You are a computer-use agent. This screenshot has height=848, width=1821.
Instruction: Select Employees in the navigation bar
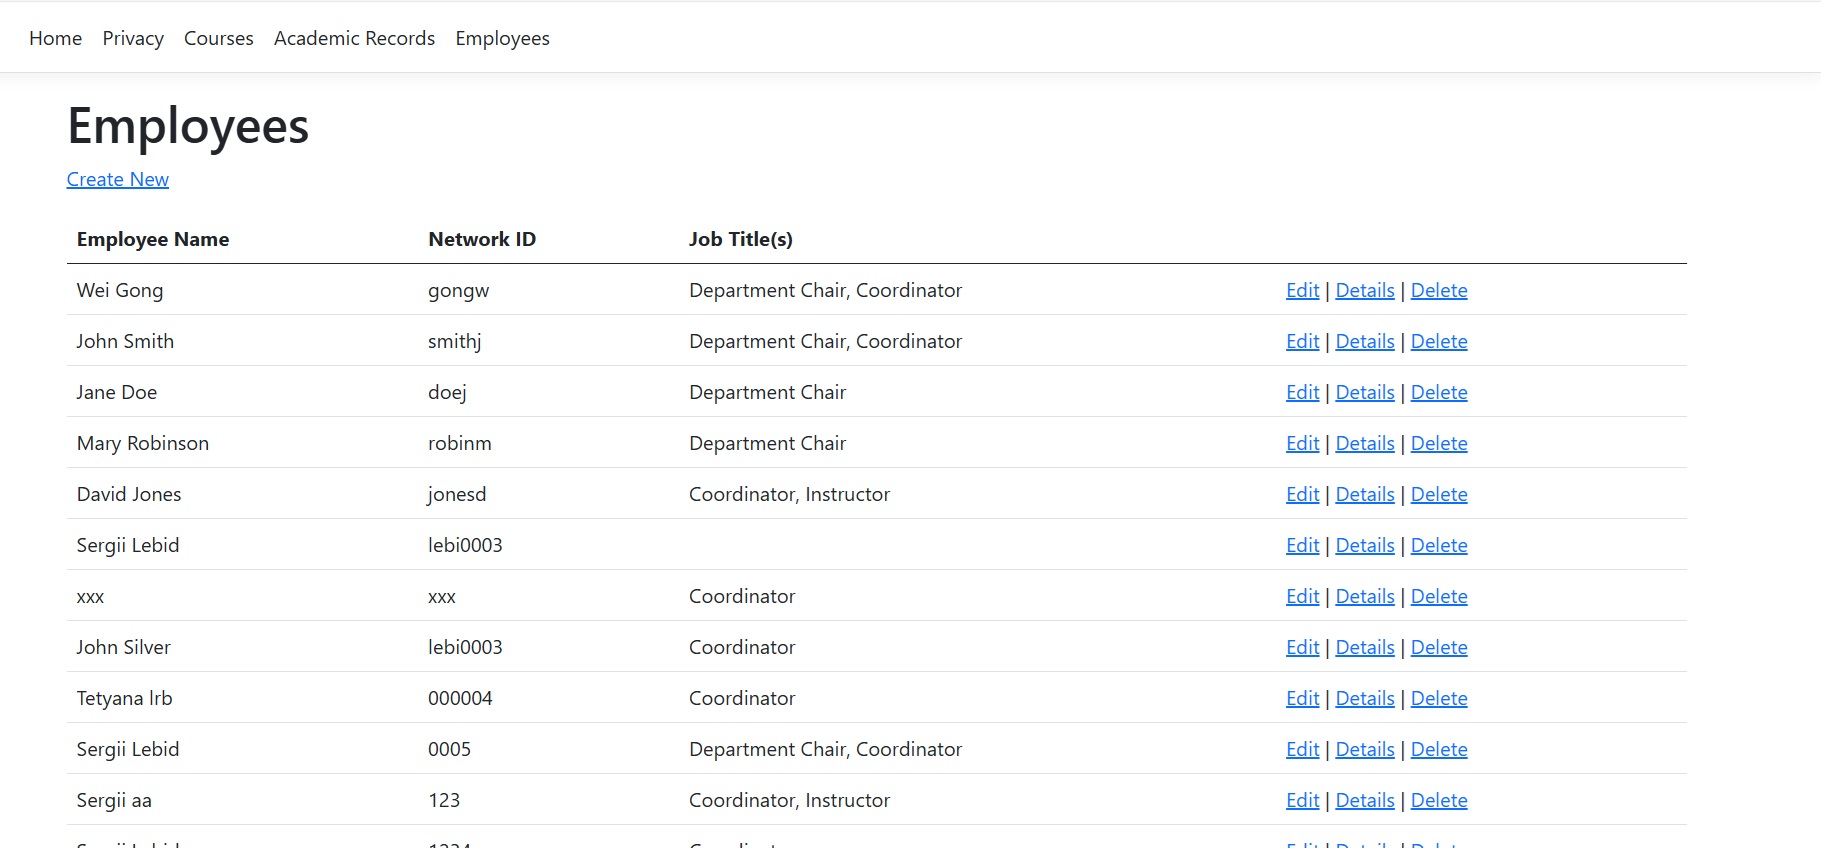tap(502, 38)
